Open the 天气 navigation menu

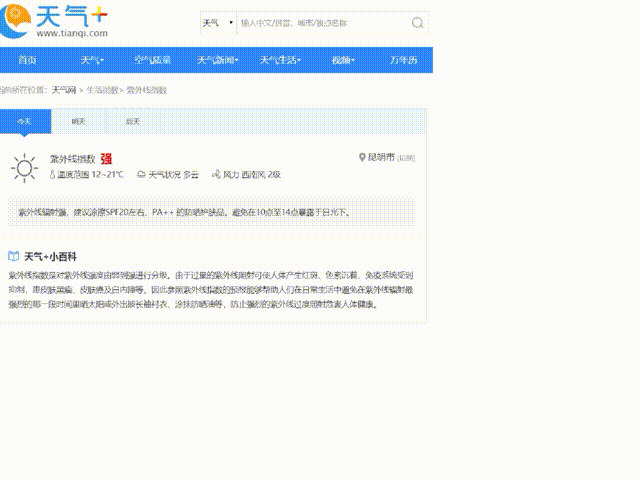coord(92,60)
